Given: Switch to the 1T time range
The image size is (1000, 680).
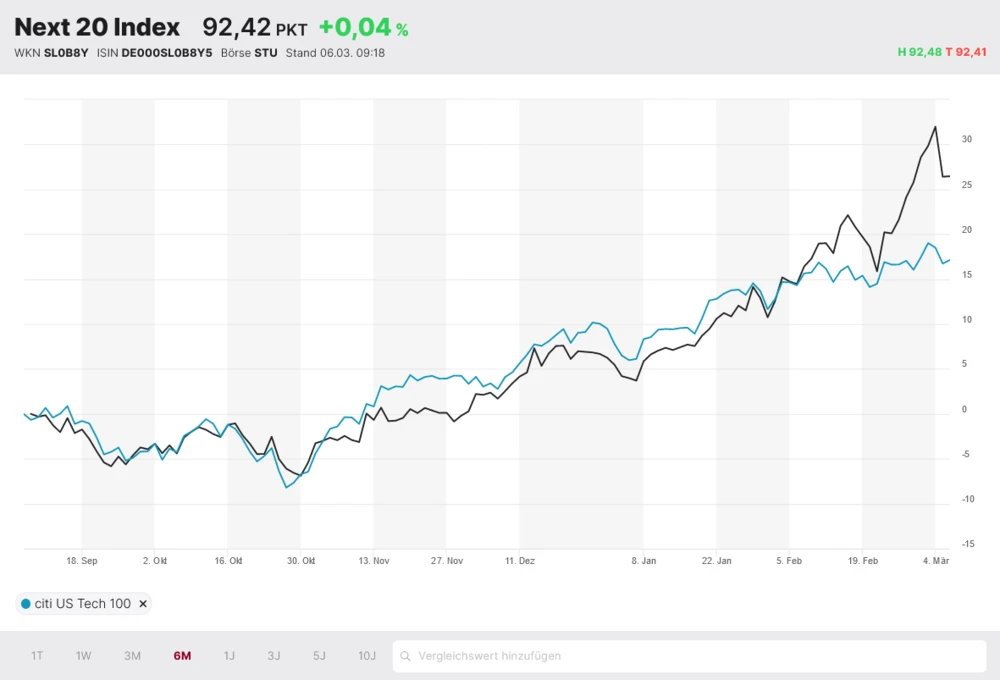Looking at the screenshot, I should pyautogui.click(x=37, y=656).
